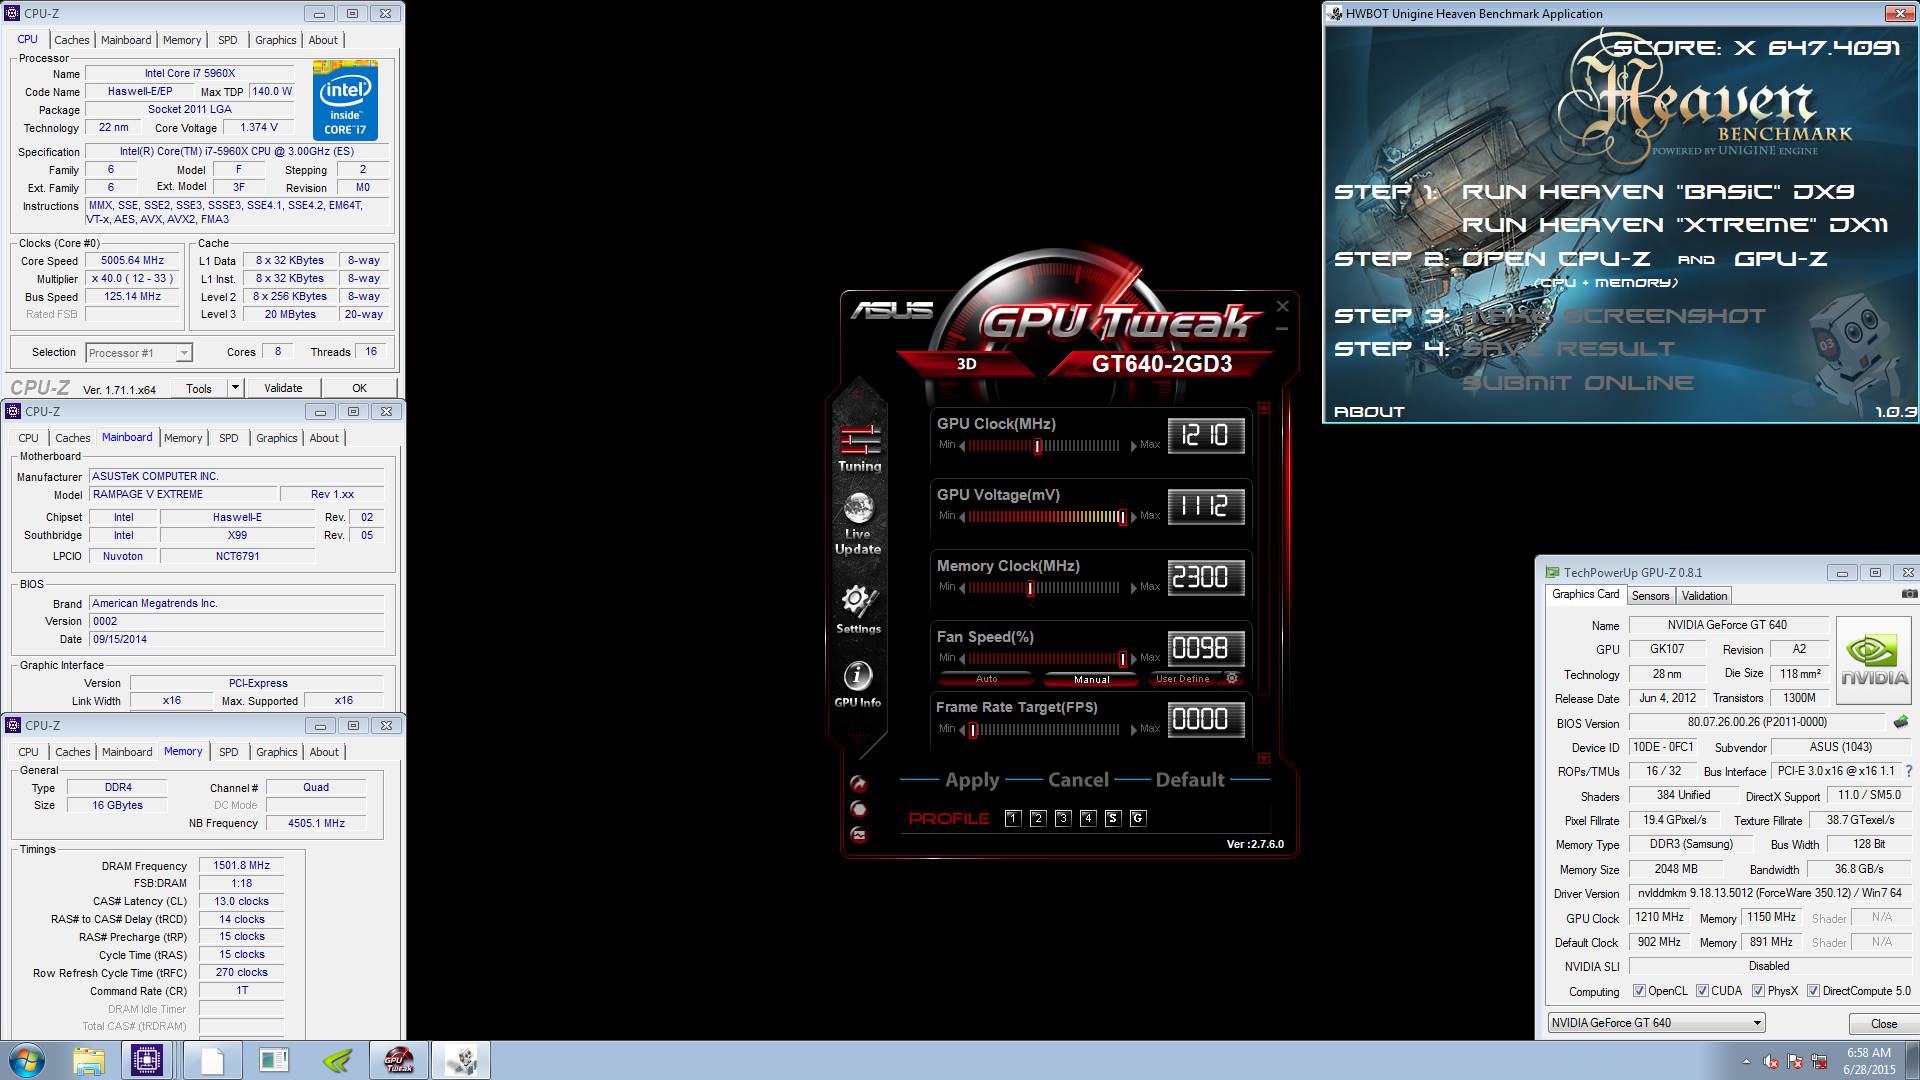Open the SPD tab in top CPU-Z window

tap(228, 40)
